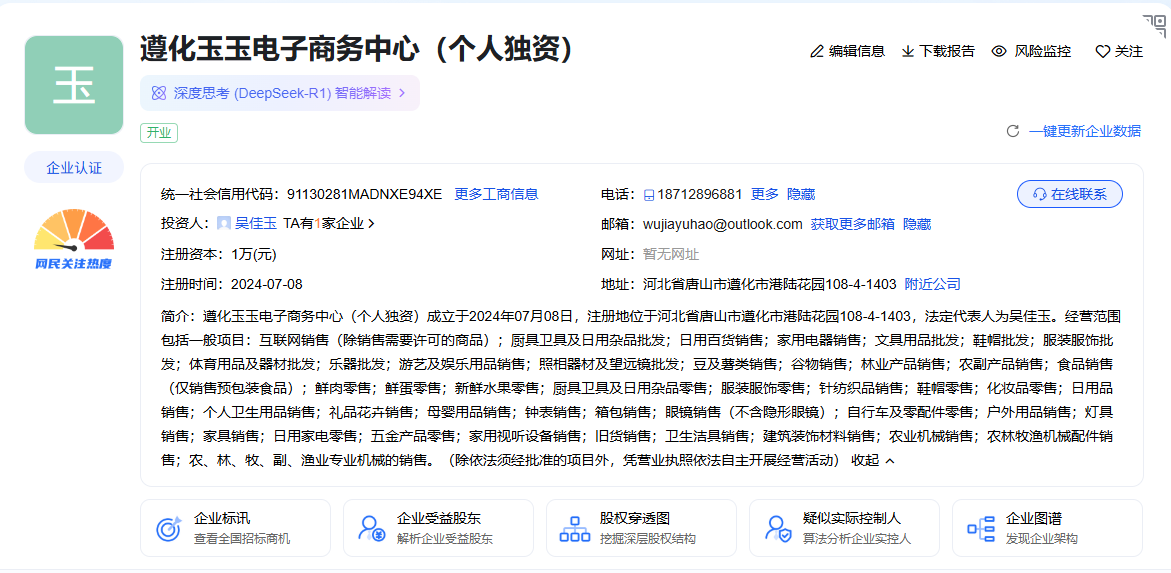Click email wujiayuhao@outlook.com
The height and width of the screenshot is (573, 1171).
tap(723, 224)
